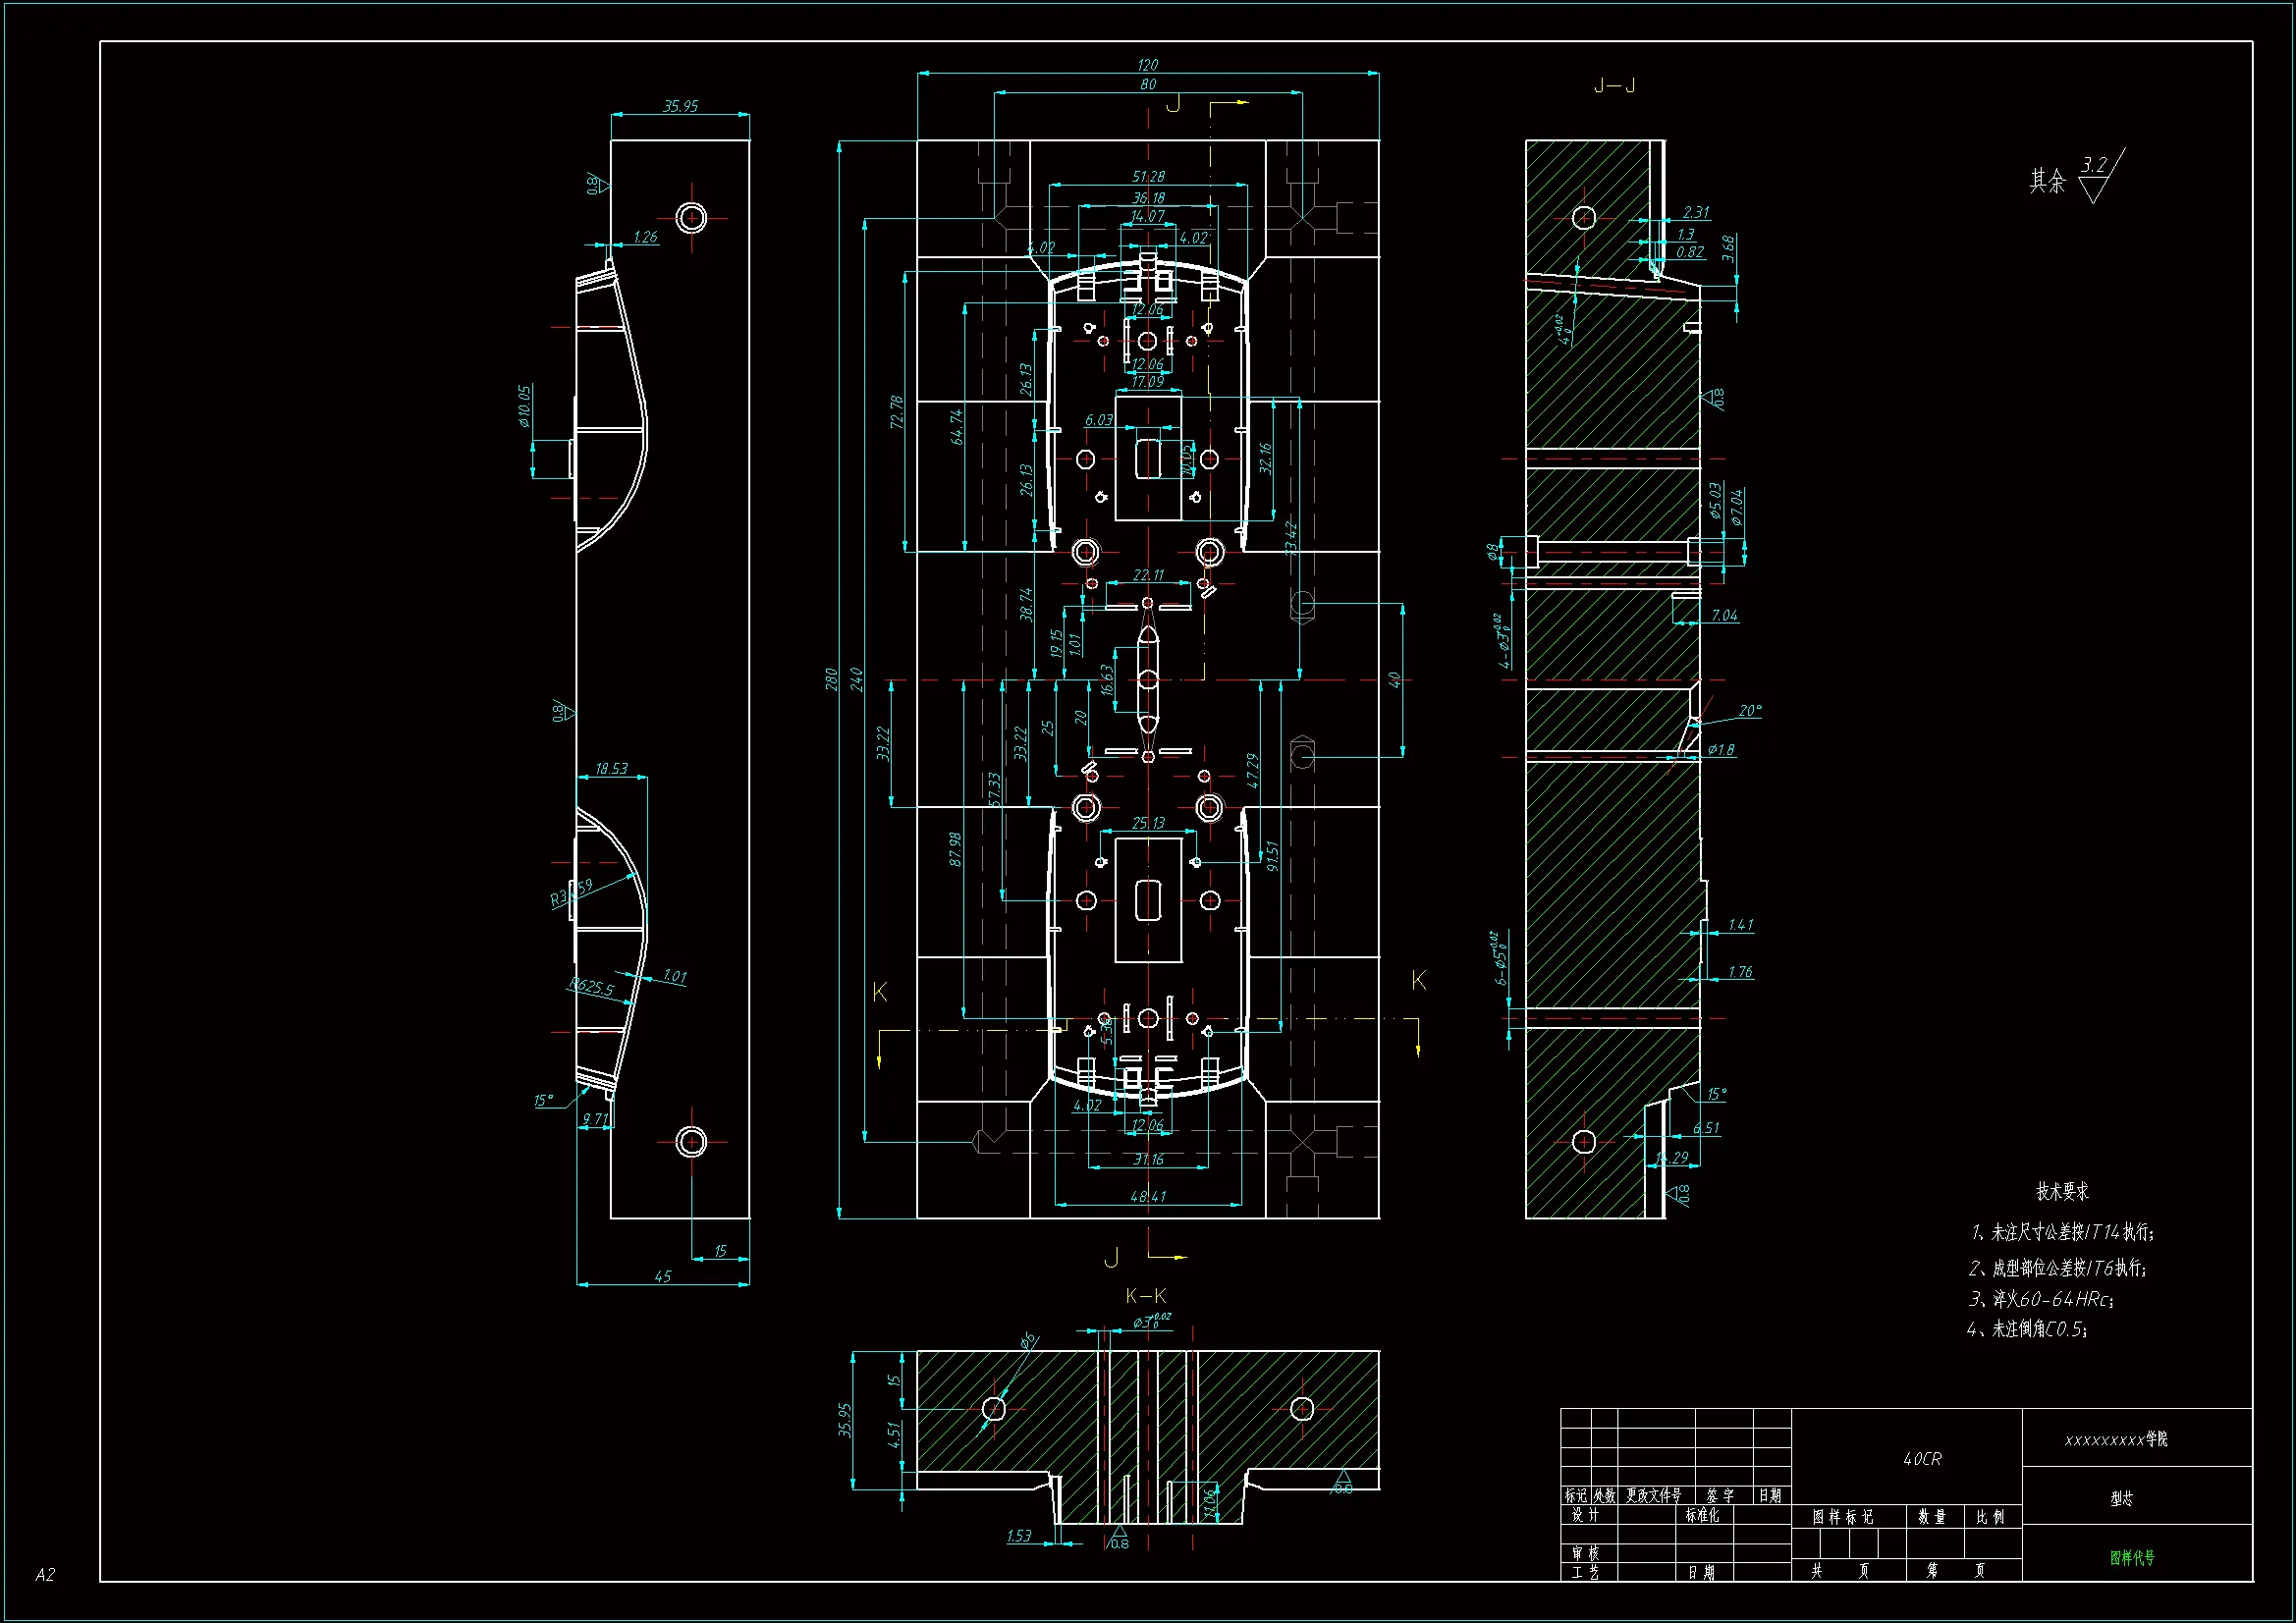The width and height of the screenshot is (2296, 1623).
Task: Select the 未注倒角C0.5 requirement text
Action: click(2027, 1329)
